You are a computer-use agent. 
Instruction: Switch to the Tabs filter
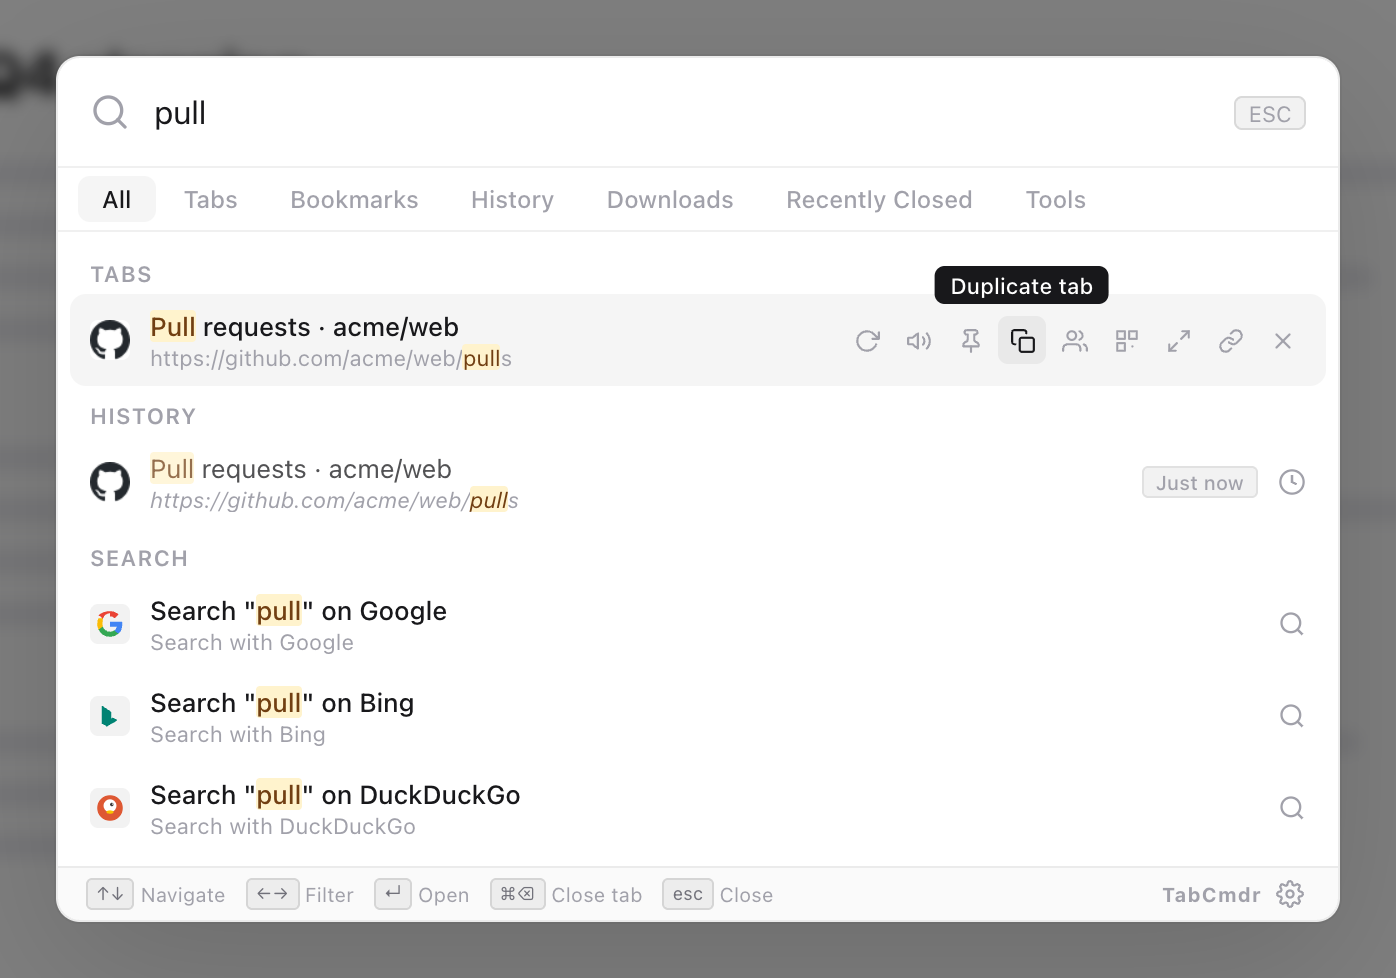tap(211, 199)
